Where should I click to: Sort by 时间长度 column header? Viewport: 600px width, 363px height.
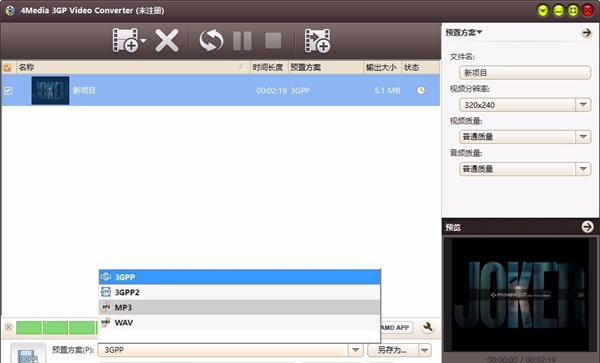pos(269,67)
